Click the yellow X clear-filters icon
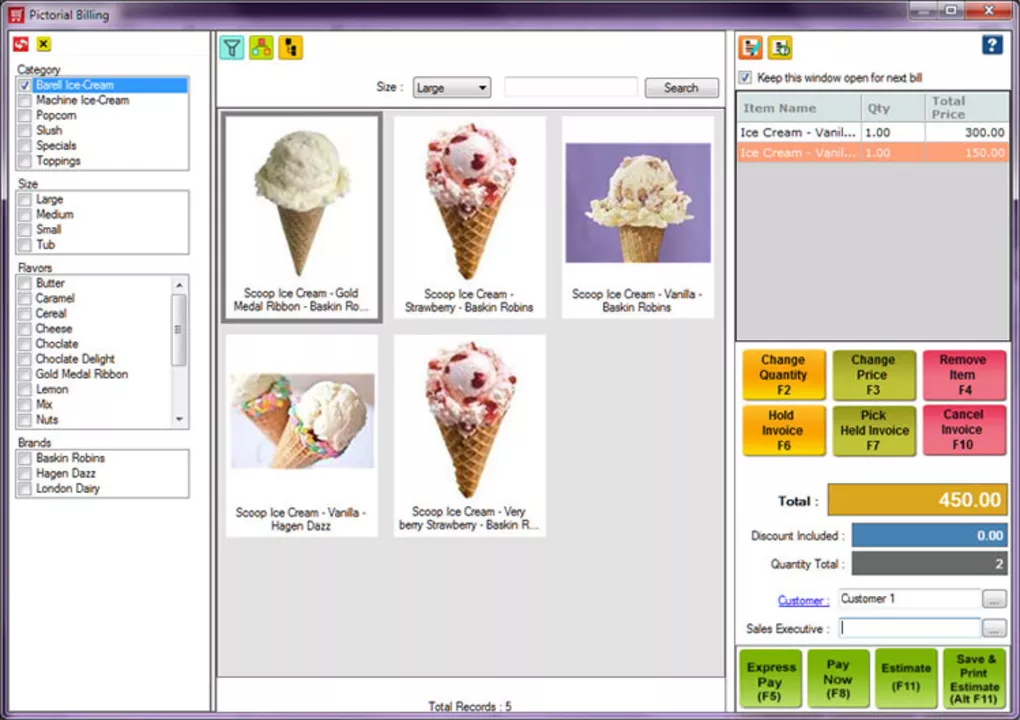The width and height of the screenshot is (1020, 720). click(44, 44)
